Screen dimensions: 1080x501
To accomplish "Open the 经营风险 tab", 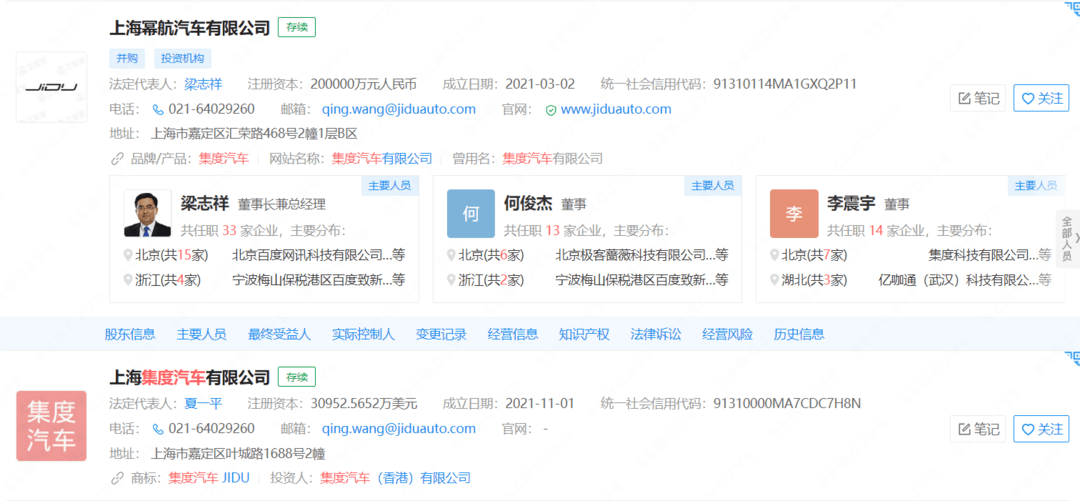I will (x=727, y=335).
